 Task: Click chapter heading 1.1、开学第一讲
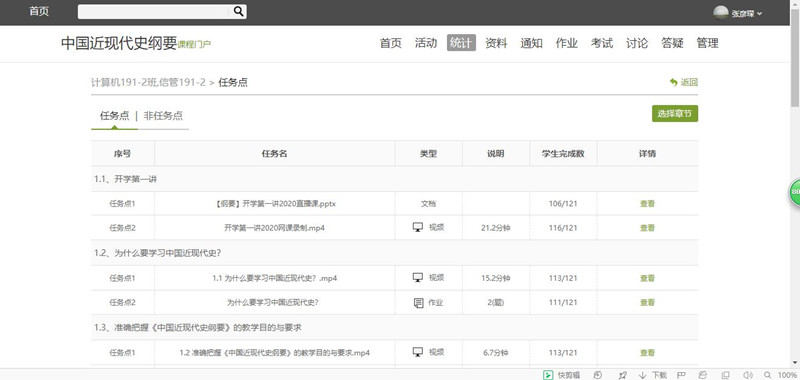pos(126,179)
